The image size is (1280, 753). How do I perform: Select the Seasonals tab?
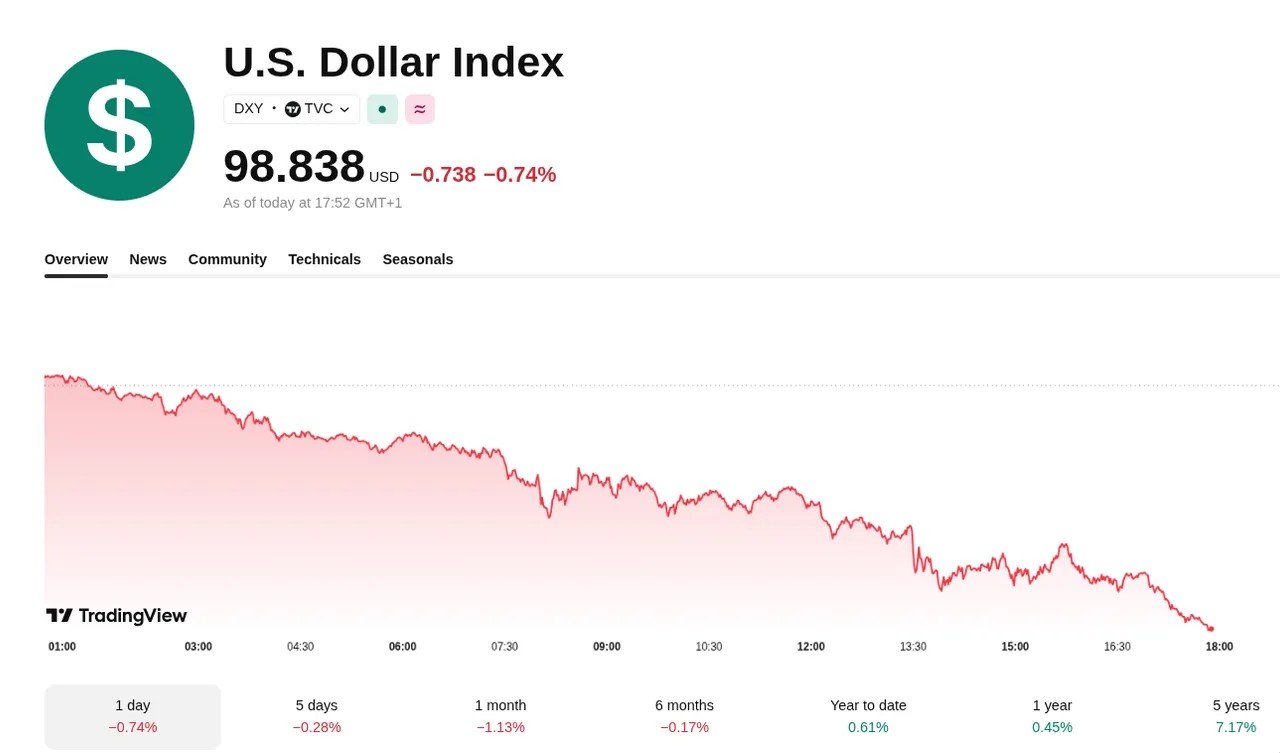coord(418,259)
